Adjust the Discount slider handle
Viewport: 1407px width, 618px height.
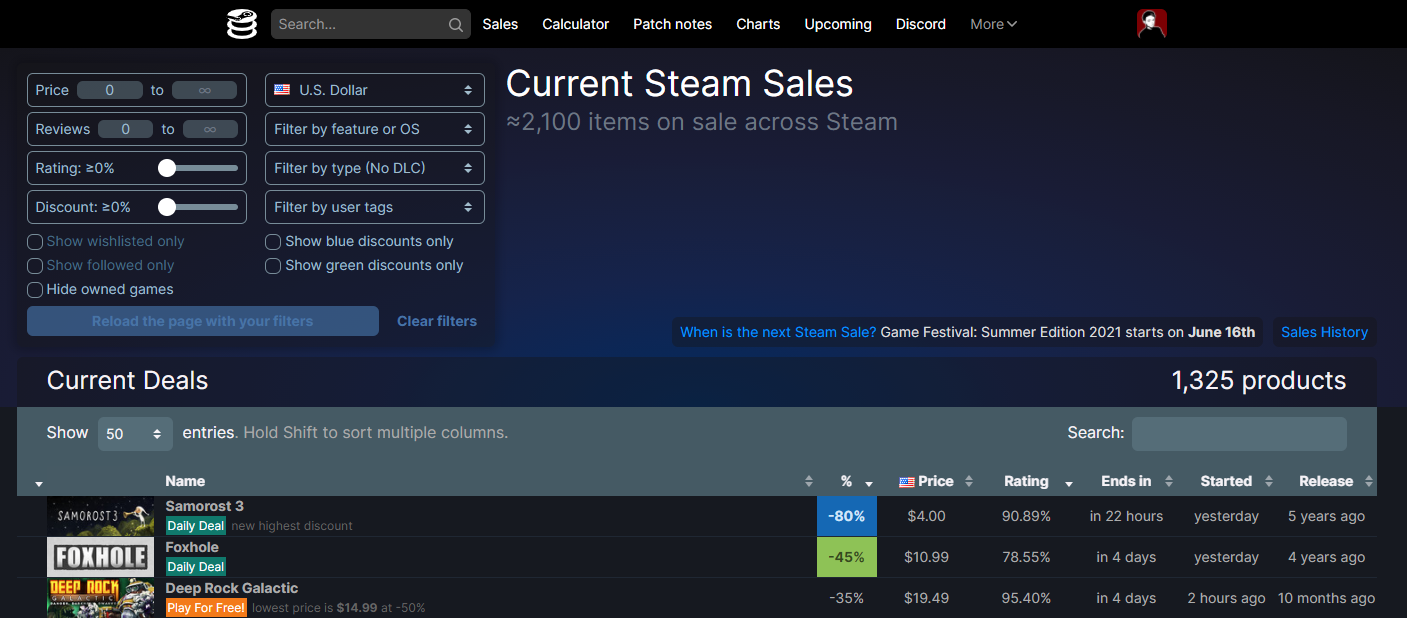coord(167,207)
